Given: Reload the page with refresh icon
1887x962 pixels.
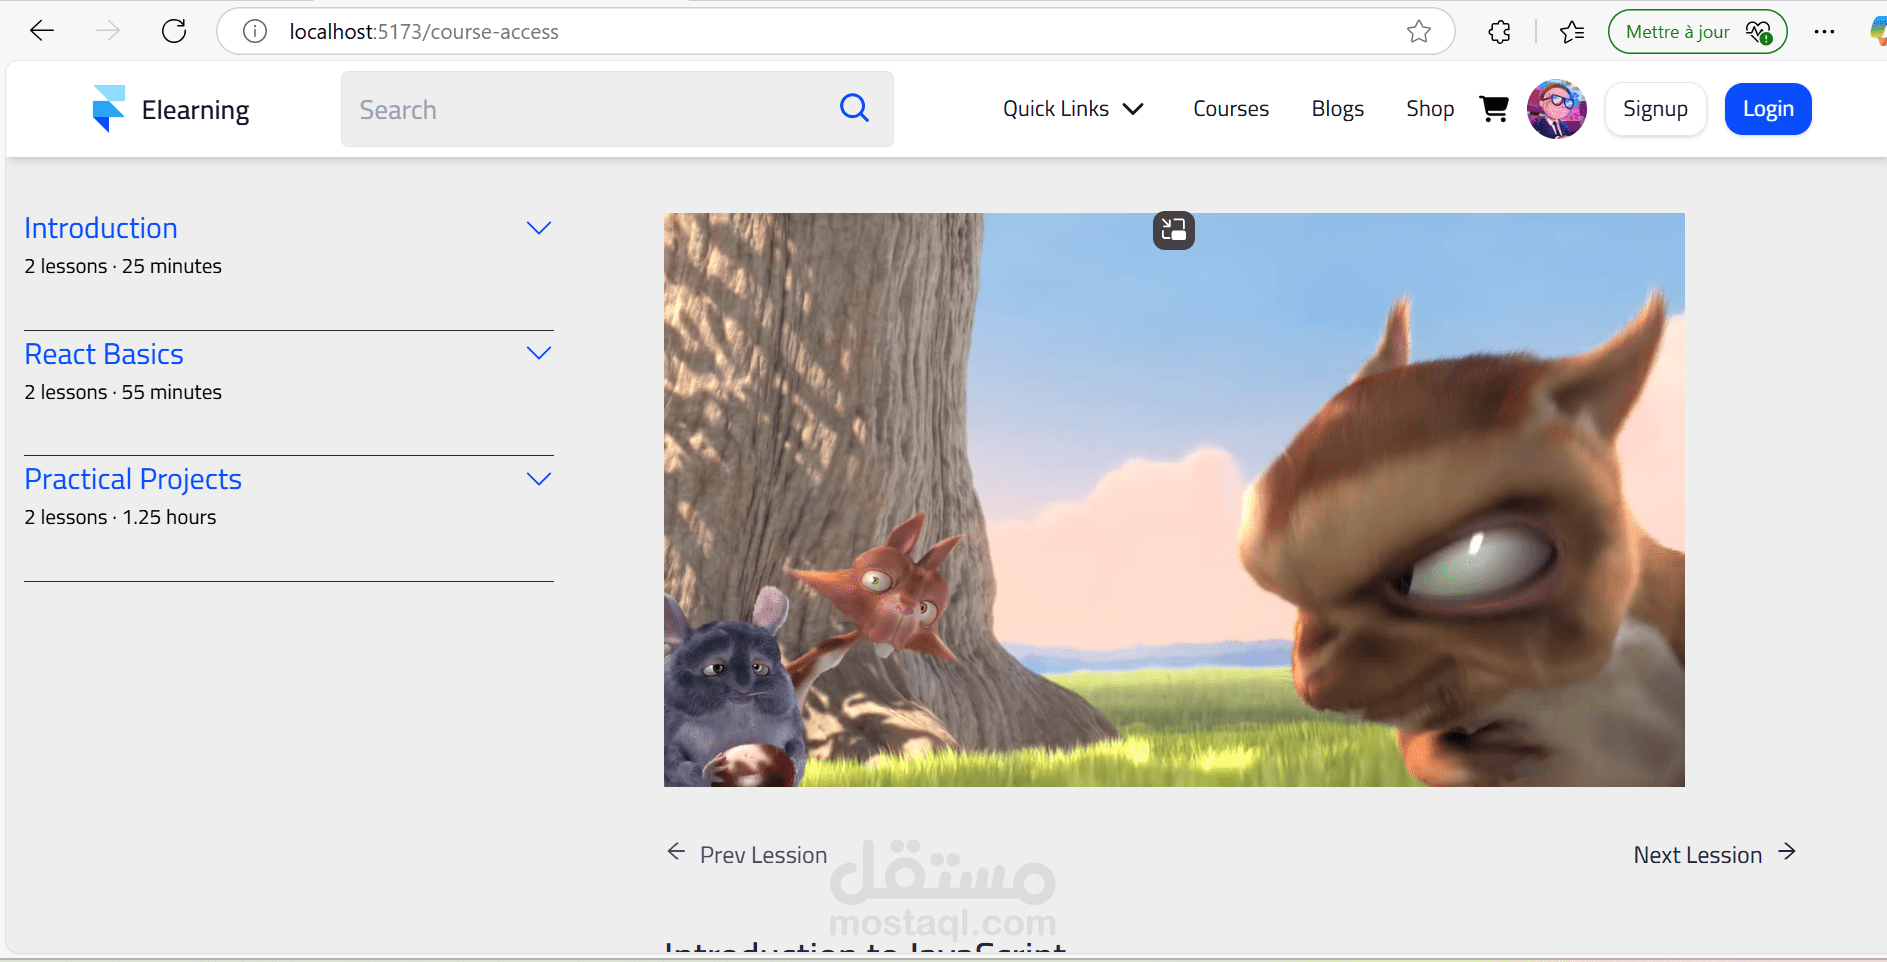Looking at the screenshot, I should pos(174,31).
